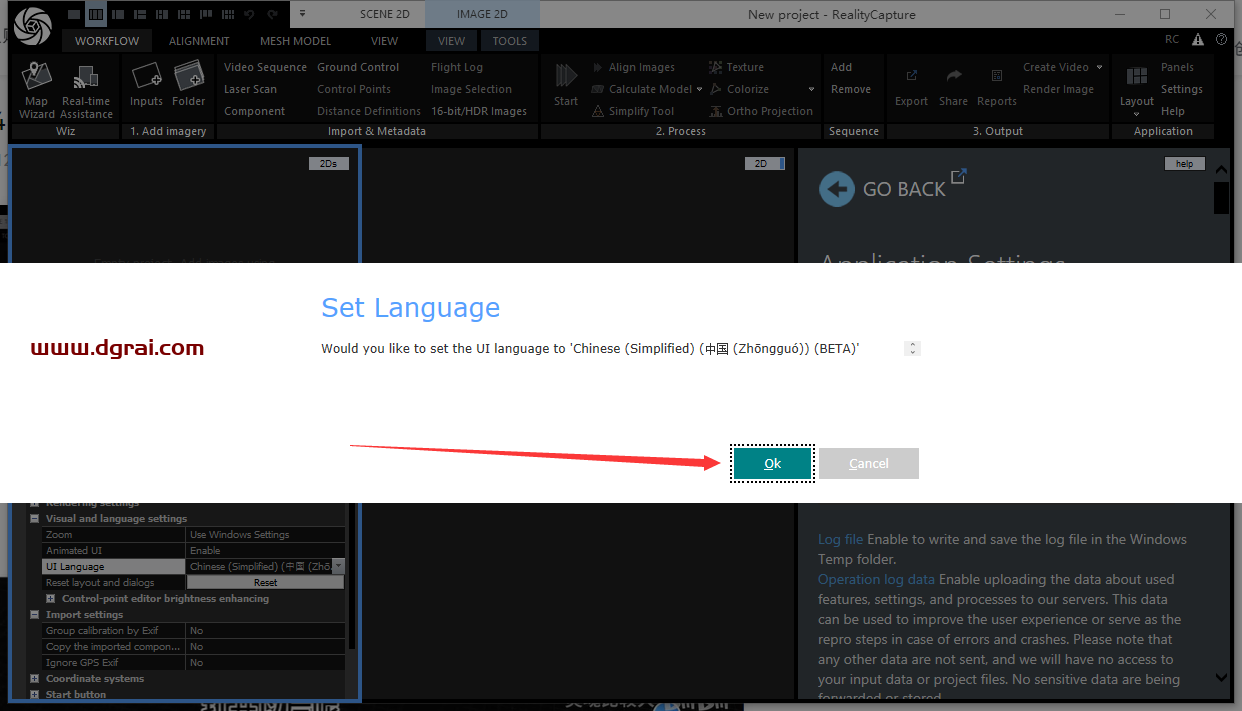Expand the Create Video dropdown arrow
Image resolution: width=1242 pixels, height=711 pixels.
point(1099,67)
